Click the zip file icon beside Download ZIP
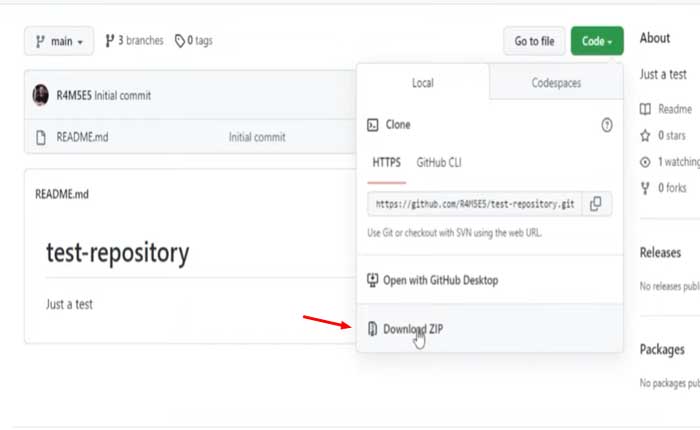The height and width of the screenshot is (430, 700). [372, 329]
